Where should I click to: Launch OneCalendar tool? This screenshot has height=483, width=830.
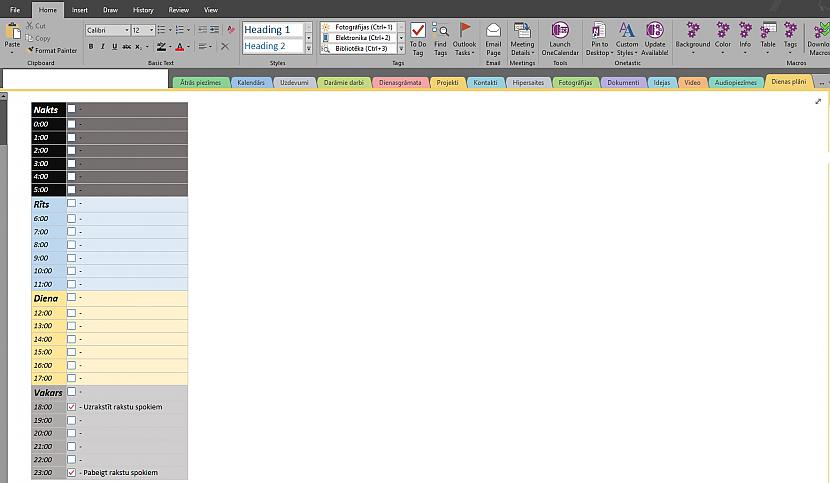point(560,39)
